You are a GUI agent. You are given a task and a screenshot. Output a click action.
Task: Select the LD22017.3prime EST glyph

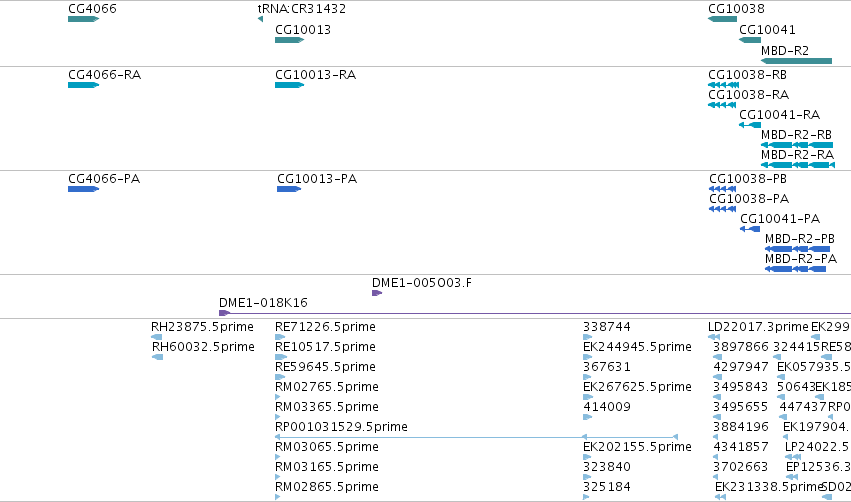coord(714,337)
